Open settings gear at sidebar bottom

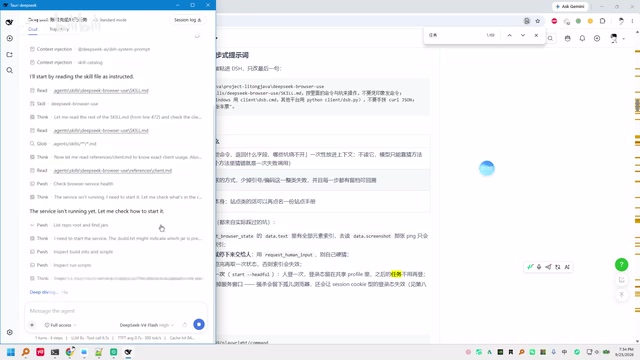click(9, 332)
